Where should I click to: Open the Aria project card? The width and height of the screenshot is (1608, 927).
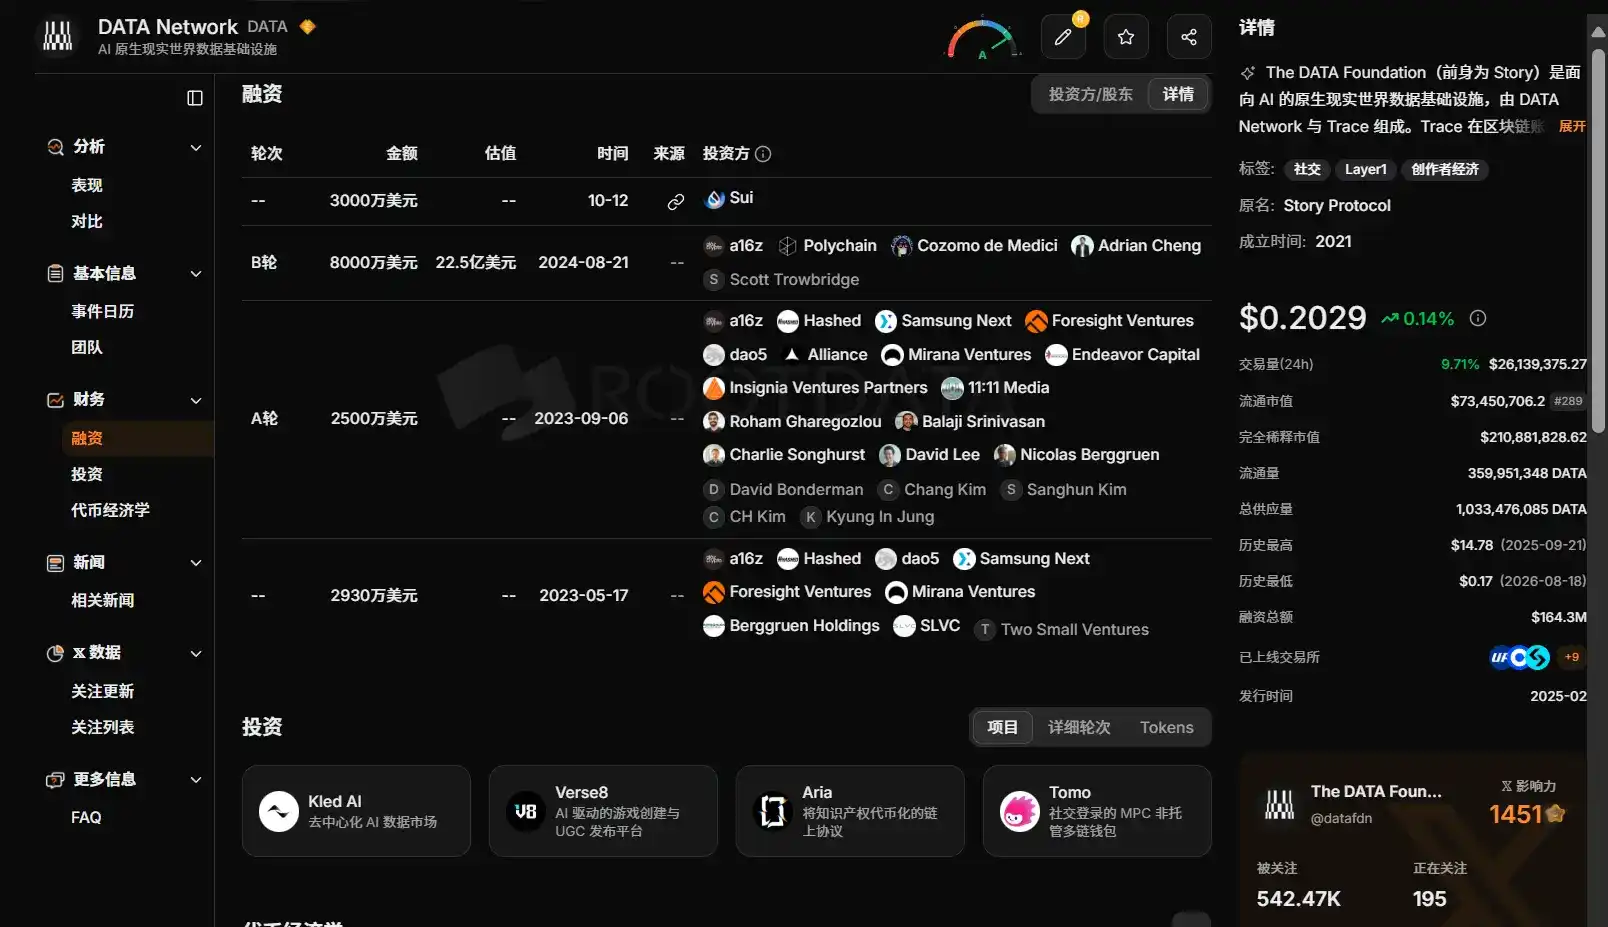tap(850, 811)
